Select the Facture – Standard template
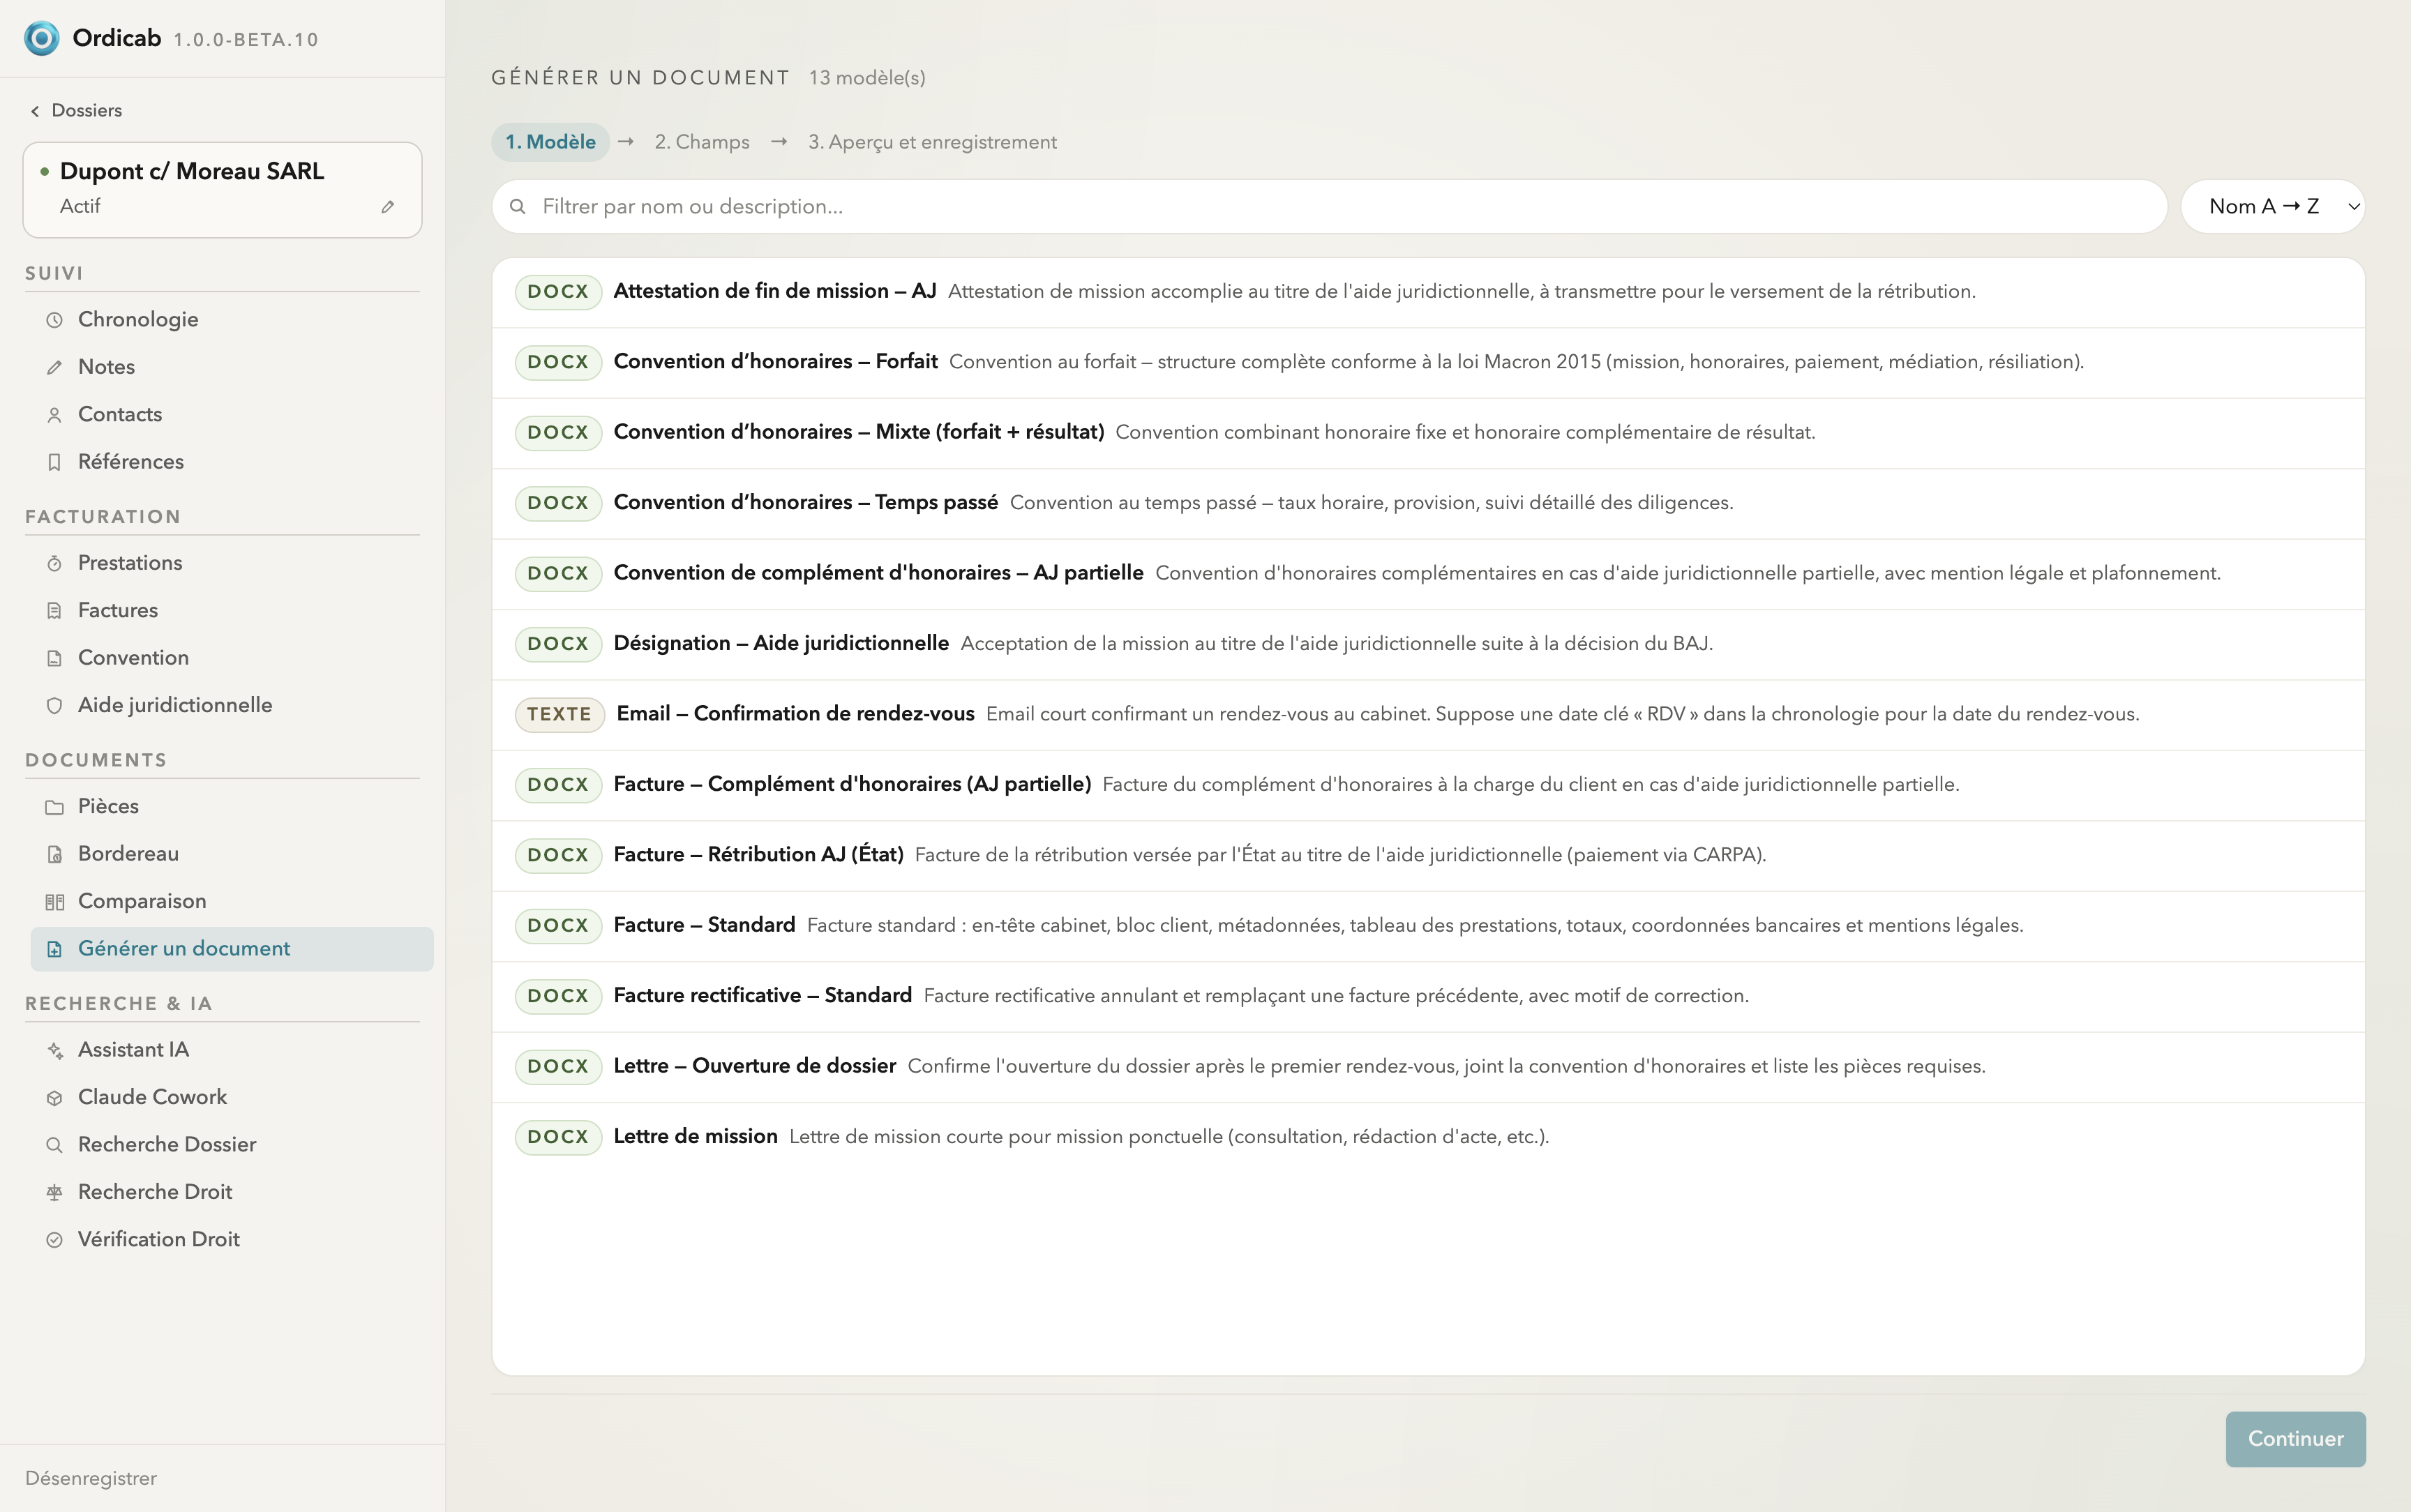Viewport: 2411px width, 1512px height. click(1428, 926)
